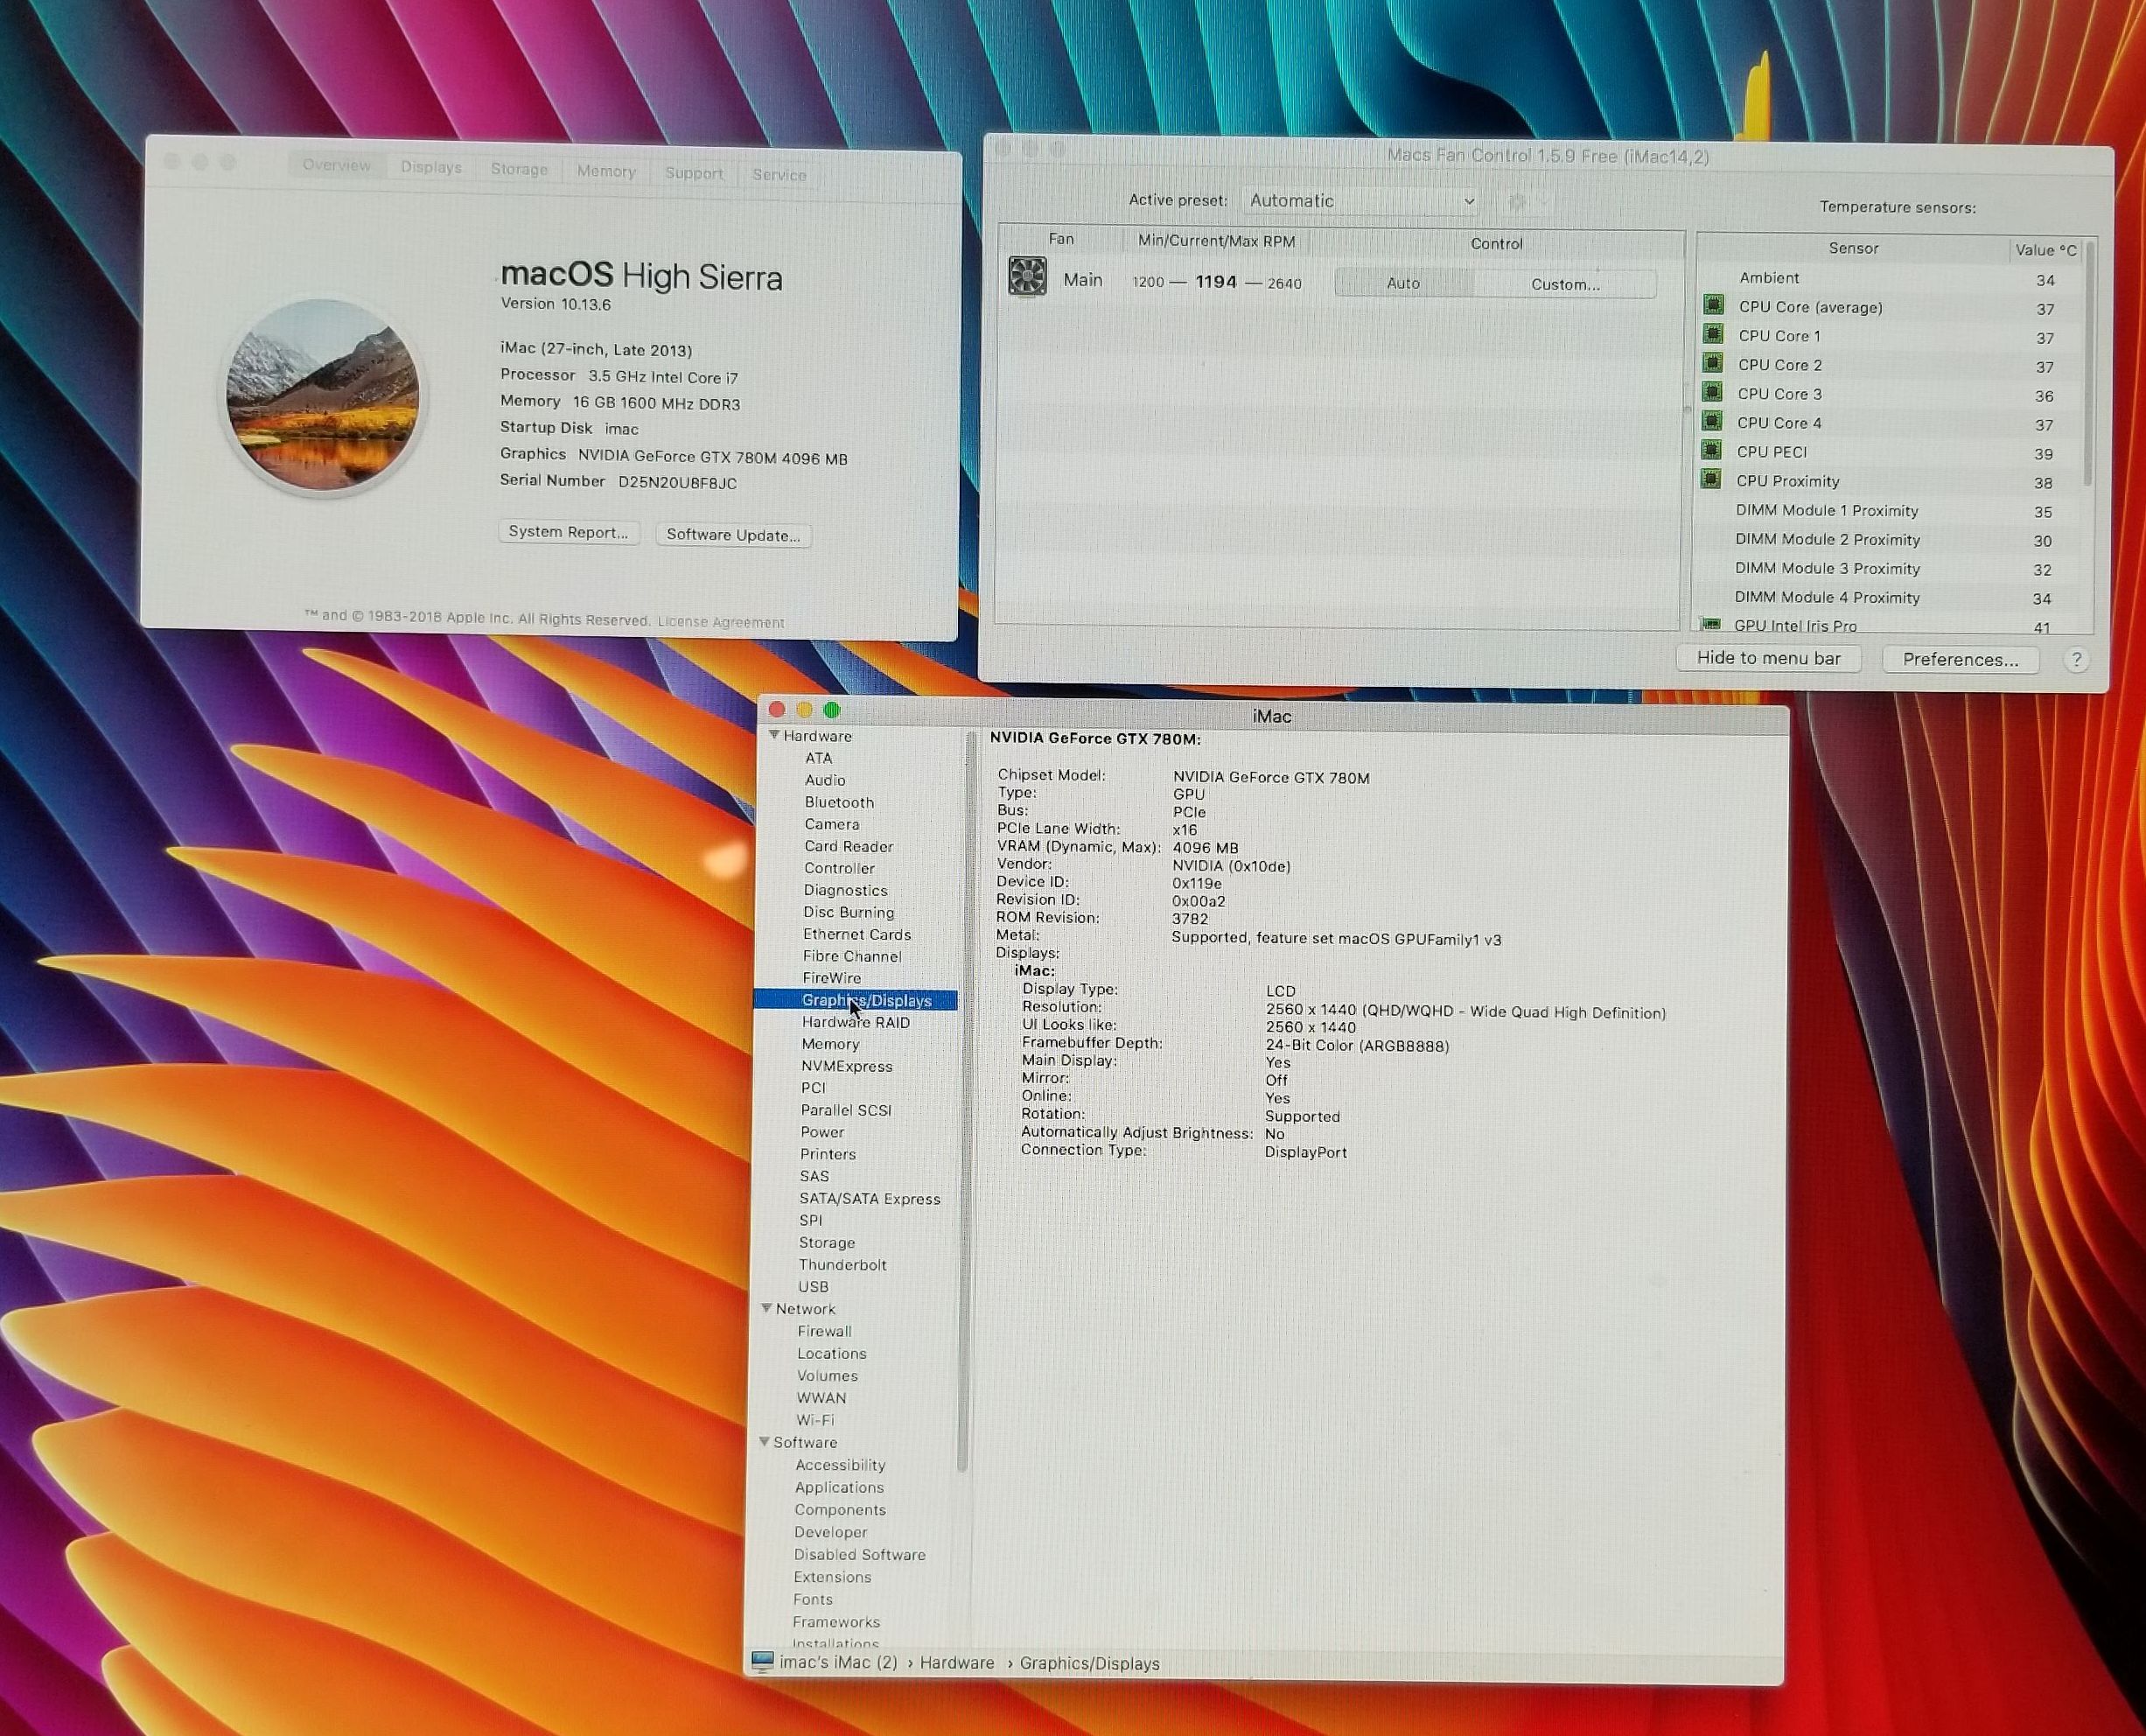Click the CPU PECI sensor chip icon
The height and width of the screenshot is (1736, 2146).
pyautogui.click(x=1712, y=450)
